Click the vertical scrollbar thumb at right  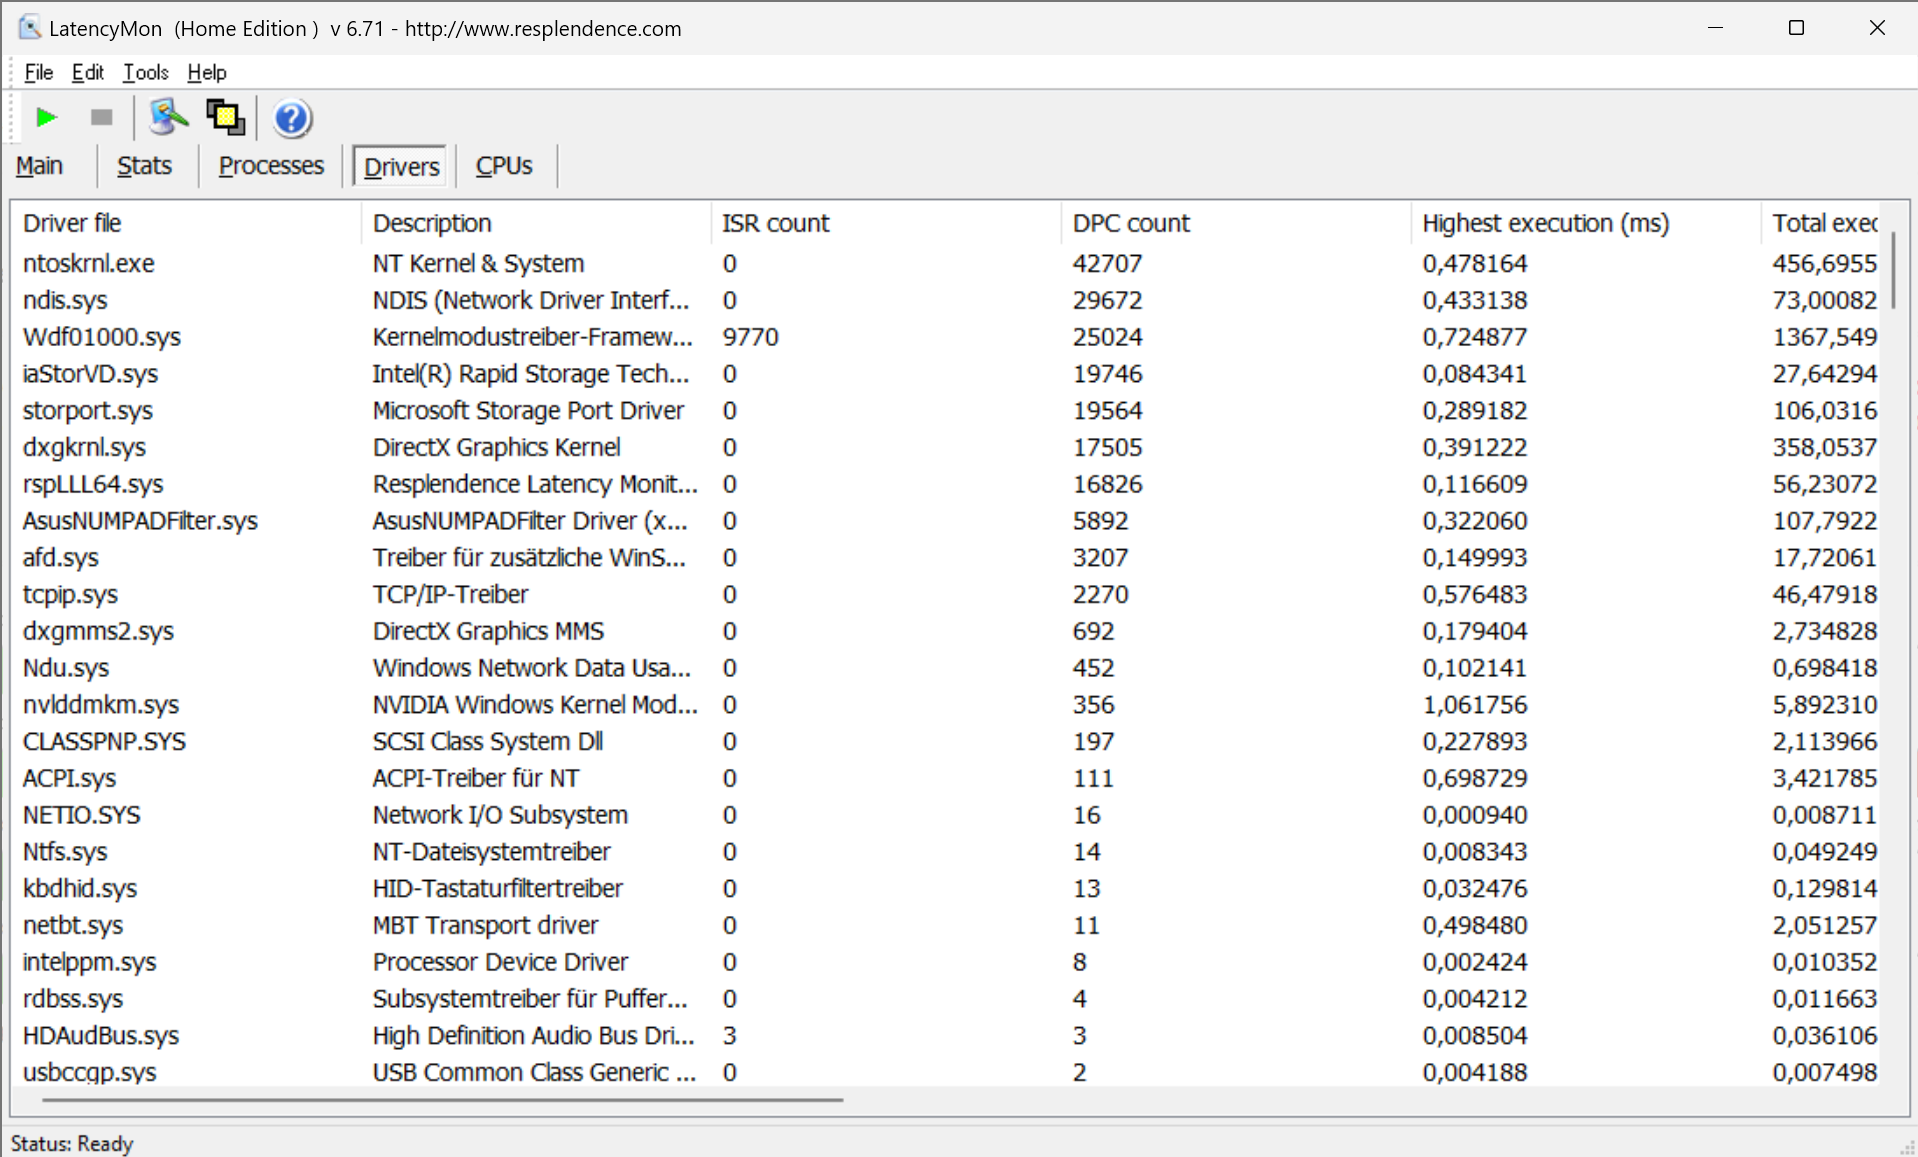pos(1893,270)
